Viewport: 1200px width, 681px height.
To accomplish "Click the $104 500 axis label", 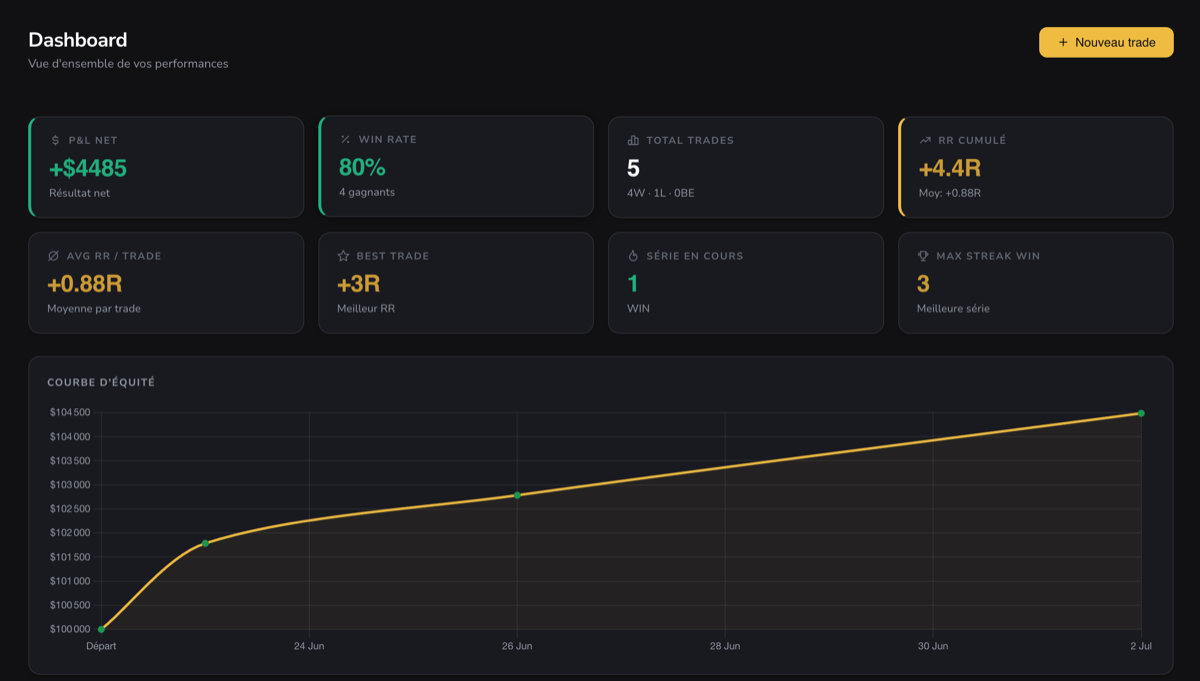I will click(x=69, y=412).
